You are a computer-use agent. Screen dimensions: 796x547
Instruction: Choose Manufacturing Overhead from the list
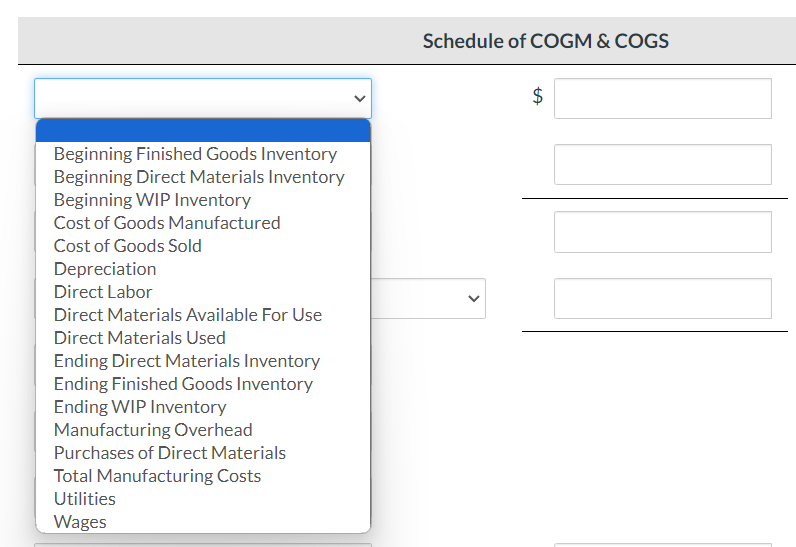pos(153,430)
